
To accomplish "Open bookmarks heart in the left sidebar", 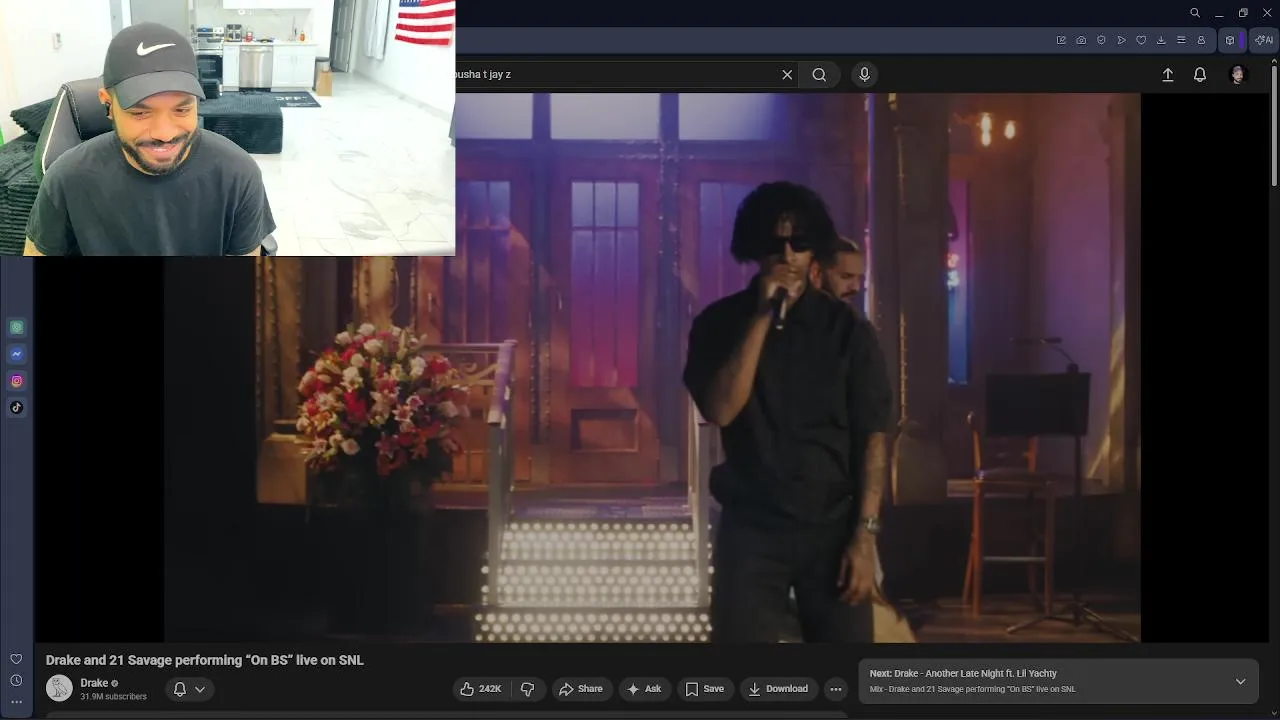I will (x=16, y=659).
